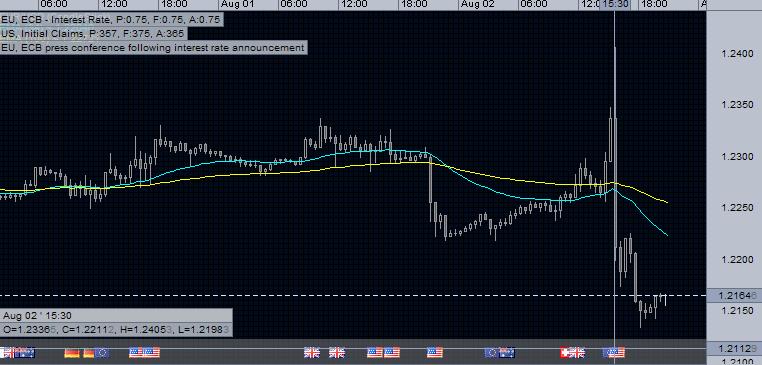
Task: Click the 1.2164 current price label
Action: coord(734,295)
